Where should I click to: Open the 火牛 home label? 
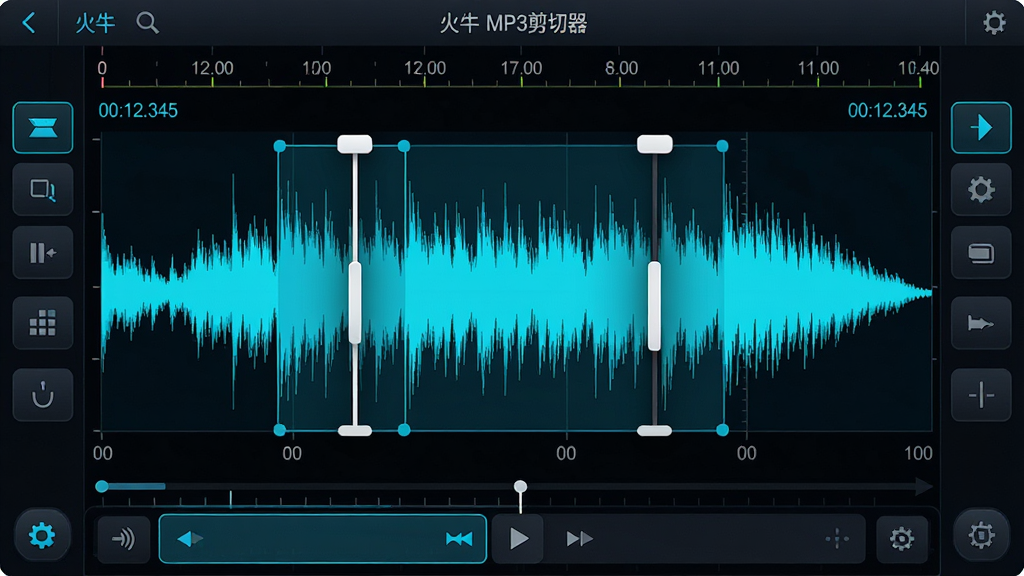click(95, 24)
